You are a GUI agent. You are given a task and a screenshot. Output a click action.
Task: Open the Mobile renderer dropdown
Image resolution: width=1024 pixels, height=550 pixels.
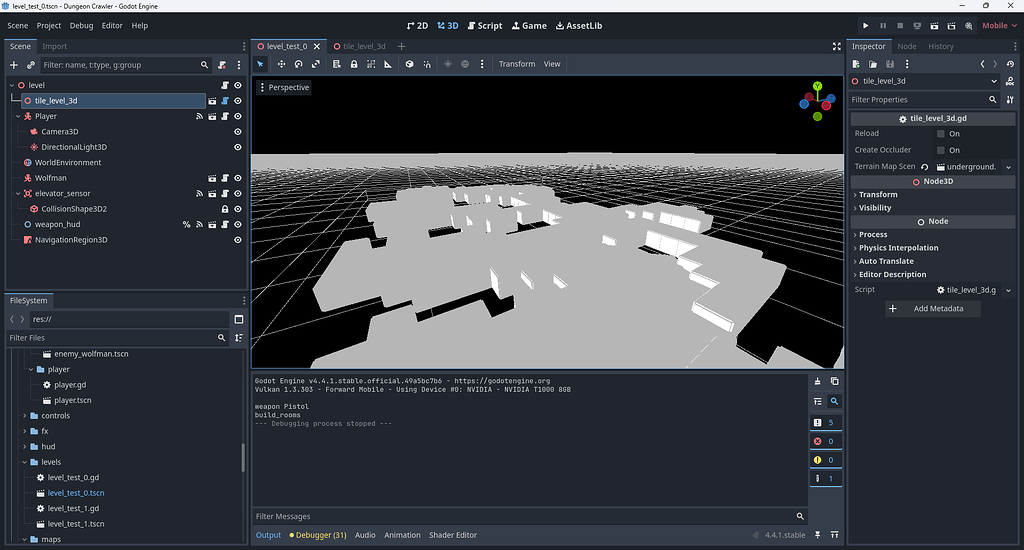(1000, 25)
